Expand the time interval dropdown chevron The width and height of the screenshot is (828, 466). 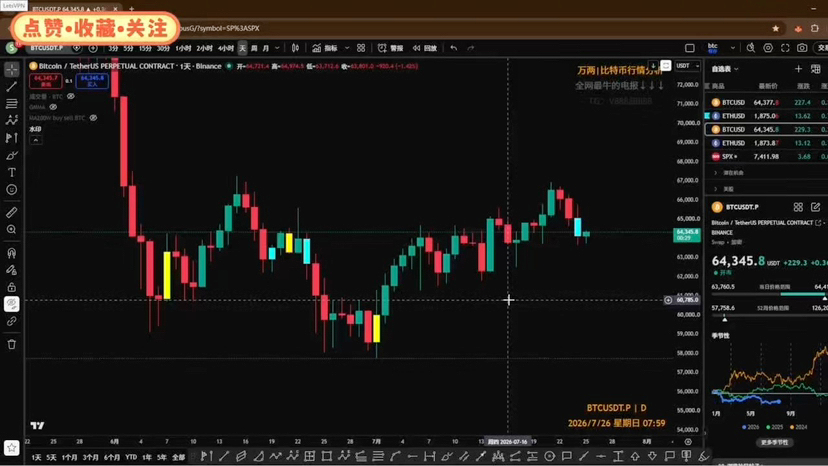pyautogui.click(x=277, y=48)
